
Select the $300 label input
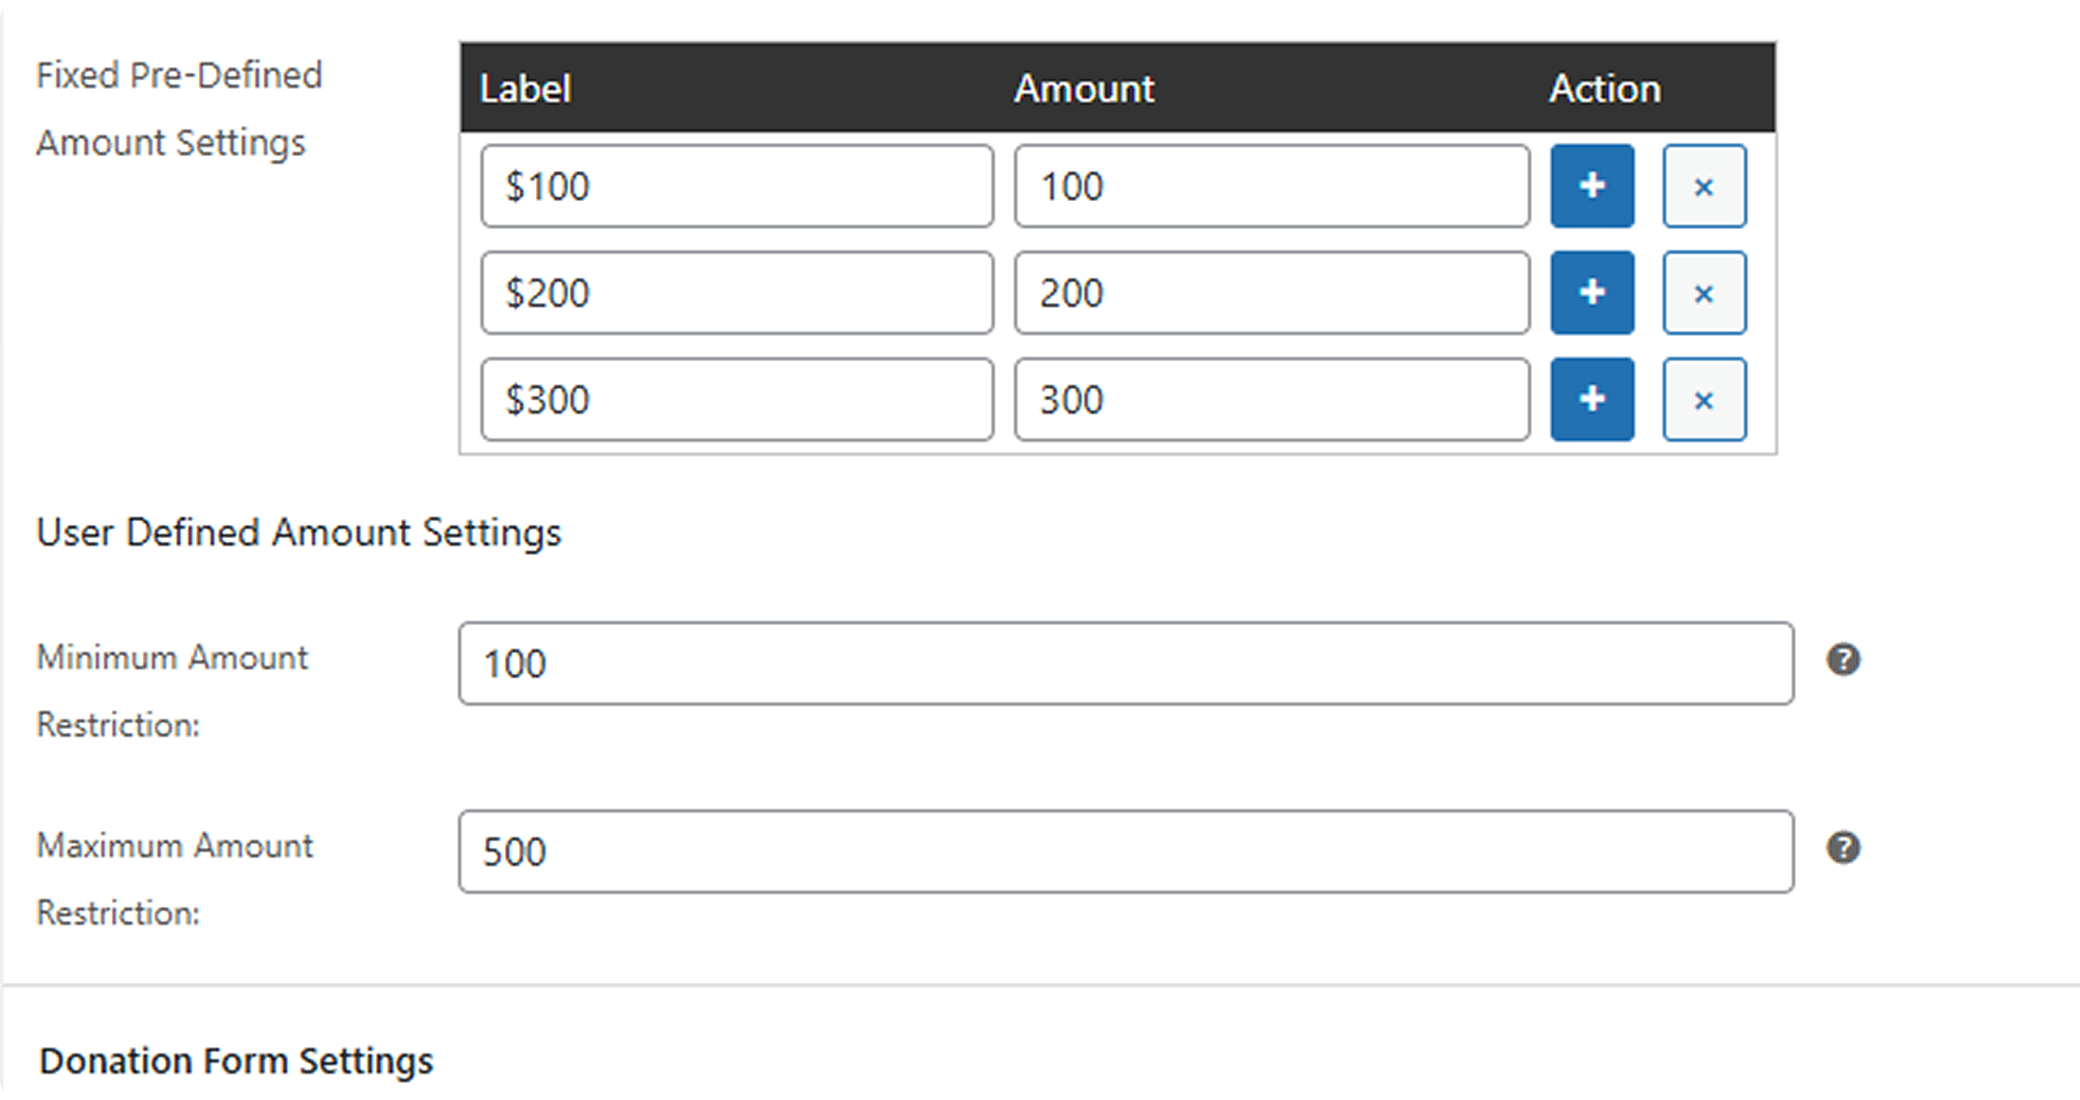737,400
